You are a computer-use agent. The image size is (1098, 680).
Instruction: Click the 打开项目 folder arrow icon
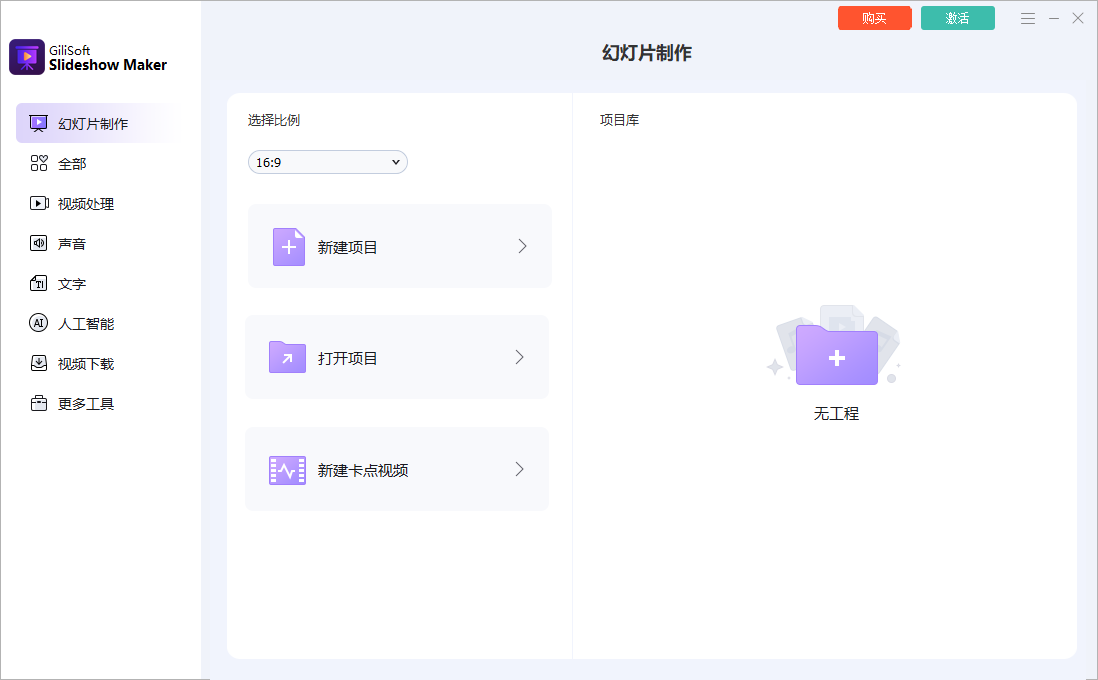coord(287,357)
